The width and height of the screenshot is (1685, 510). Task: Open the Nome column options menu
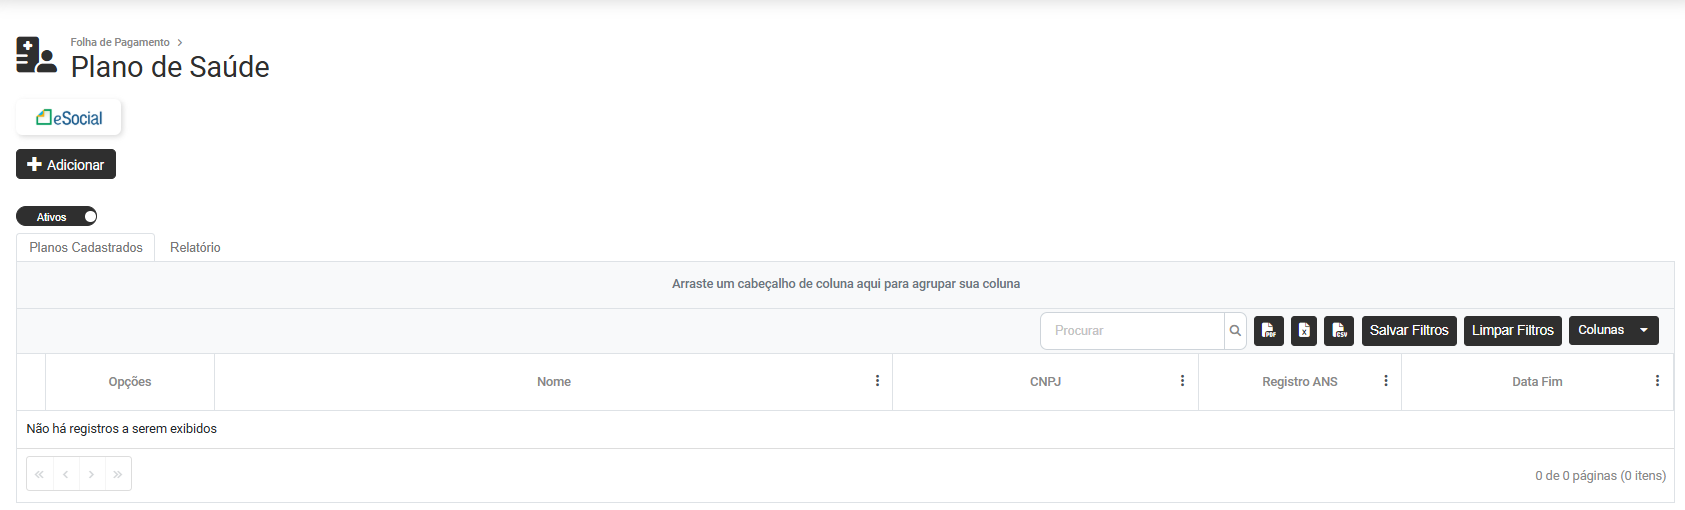tap(877, 381)
